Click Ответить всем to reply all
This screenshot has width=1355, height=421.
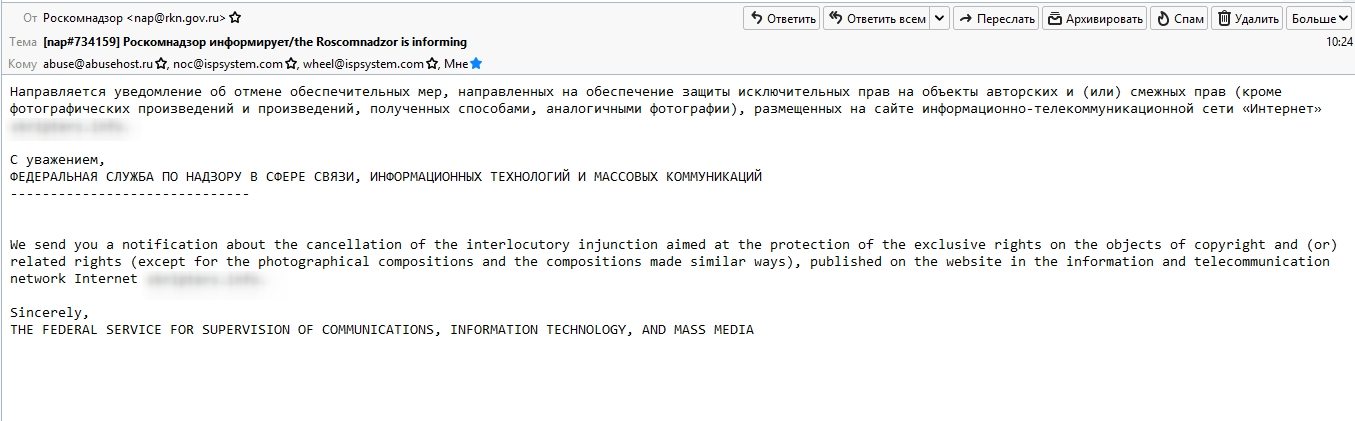(875, 18)
